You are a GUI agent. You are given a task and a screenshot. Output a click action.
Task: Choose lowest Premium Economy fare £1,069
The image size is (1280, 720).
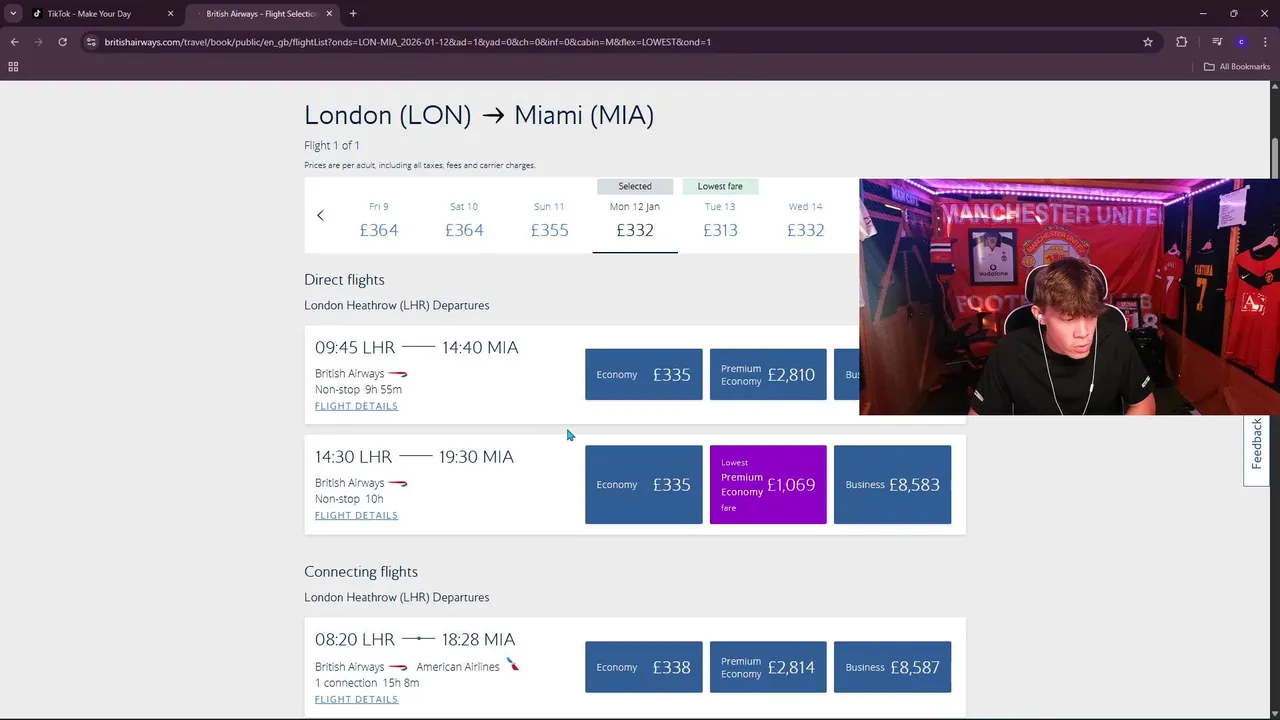point(768,484)
